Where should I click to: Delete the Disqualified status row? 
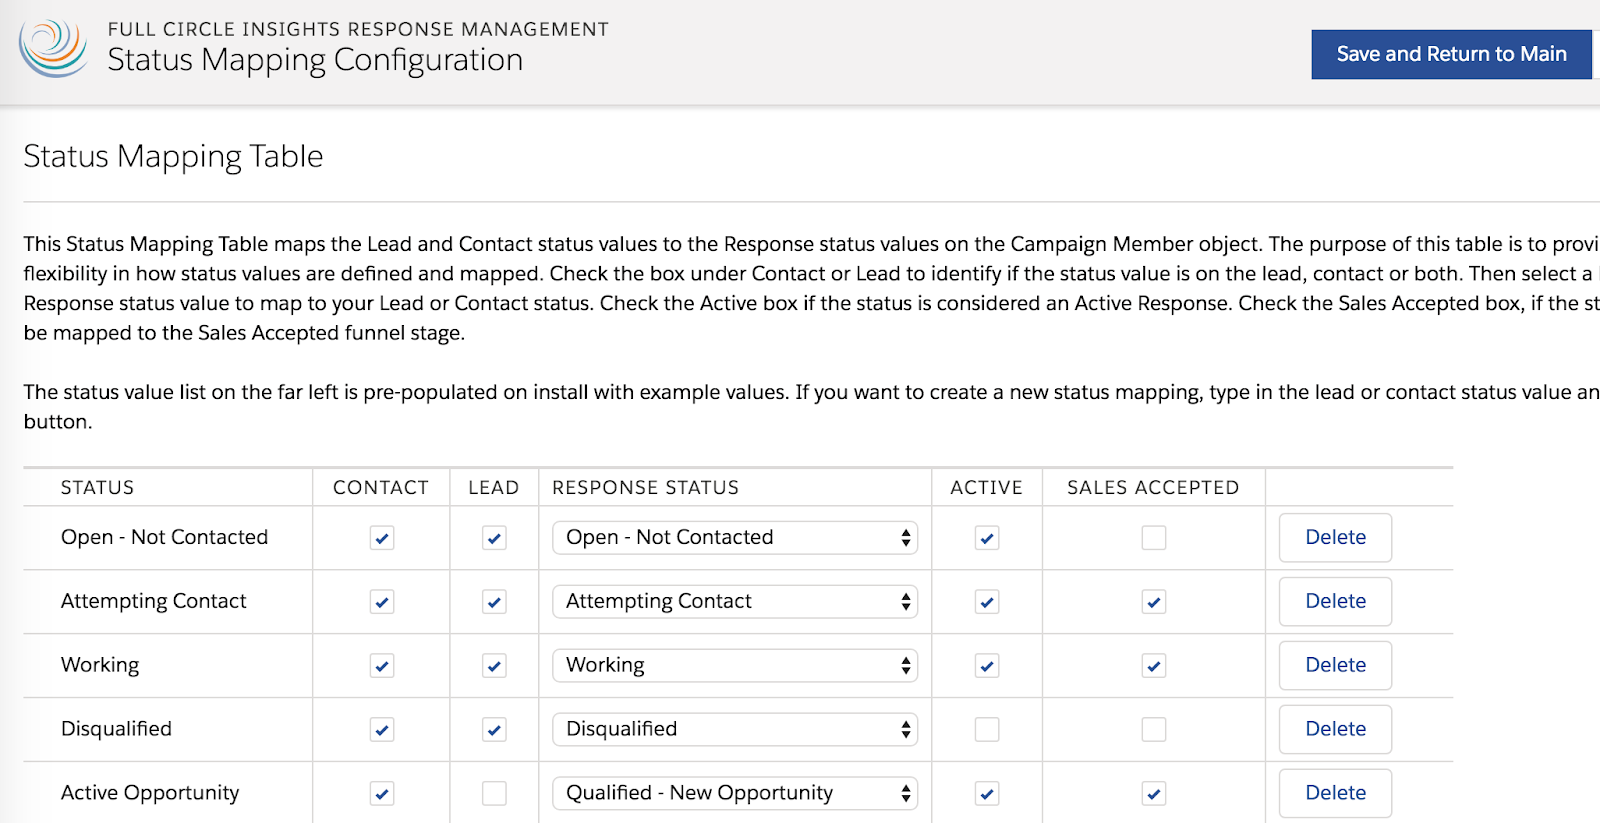point(1335,730)
